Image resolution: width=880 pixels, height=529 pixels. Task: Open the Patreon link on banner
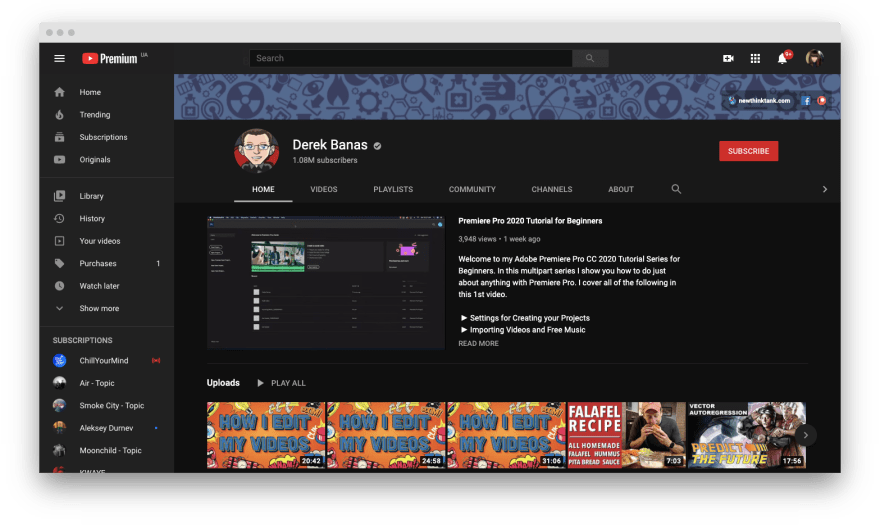(x=822, y=100)
